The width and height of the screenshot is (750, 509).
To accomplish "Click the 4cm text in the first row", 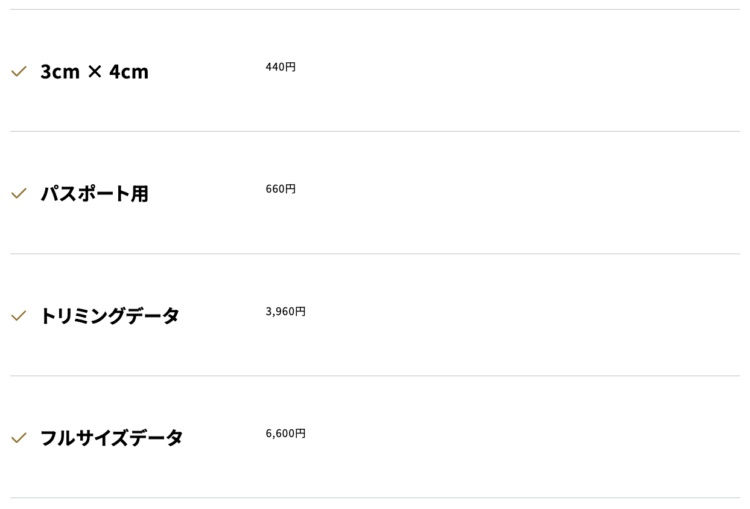I will 129,72.
